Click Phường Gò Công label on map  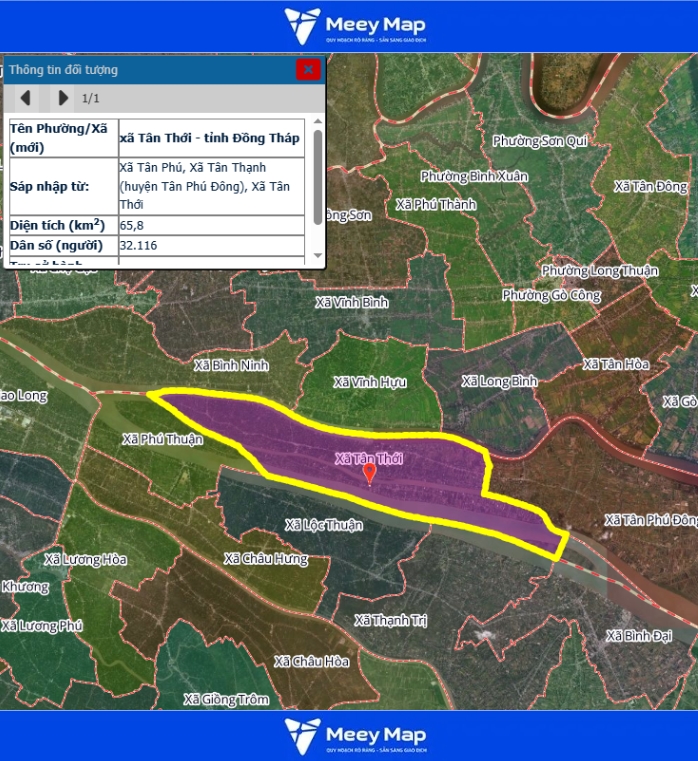pos(551,295)
